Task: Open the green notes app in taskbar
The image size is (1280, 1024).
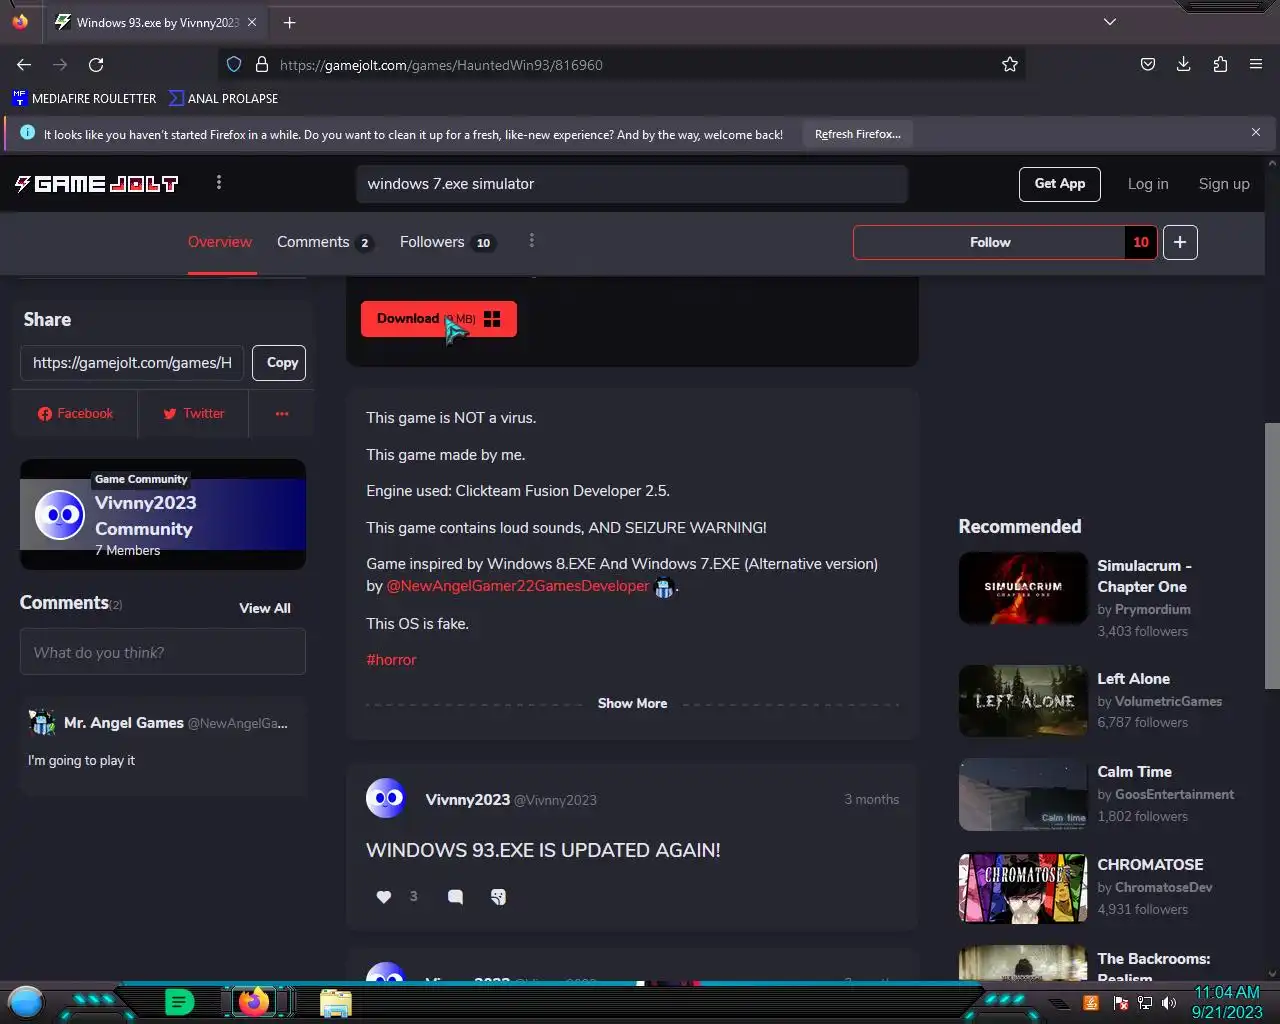Action: 179,1001
